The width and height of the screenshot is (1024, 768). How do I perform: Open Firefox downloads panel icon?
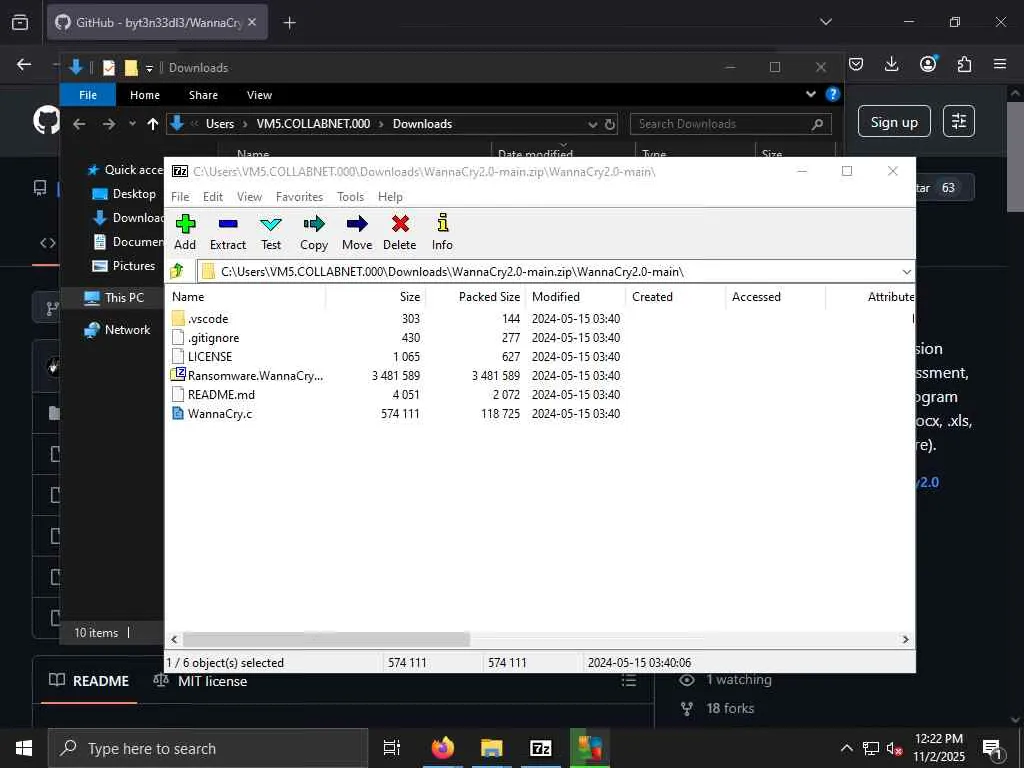(891, 64)
